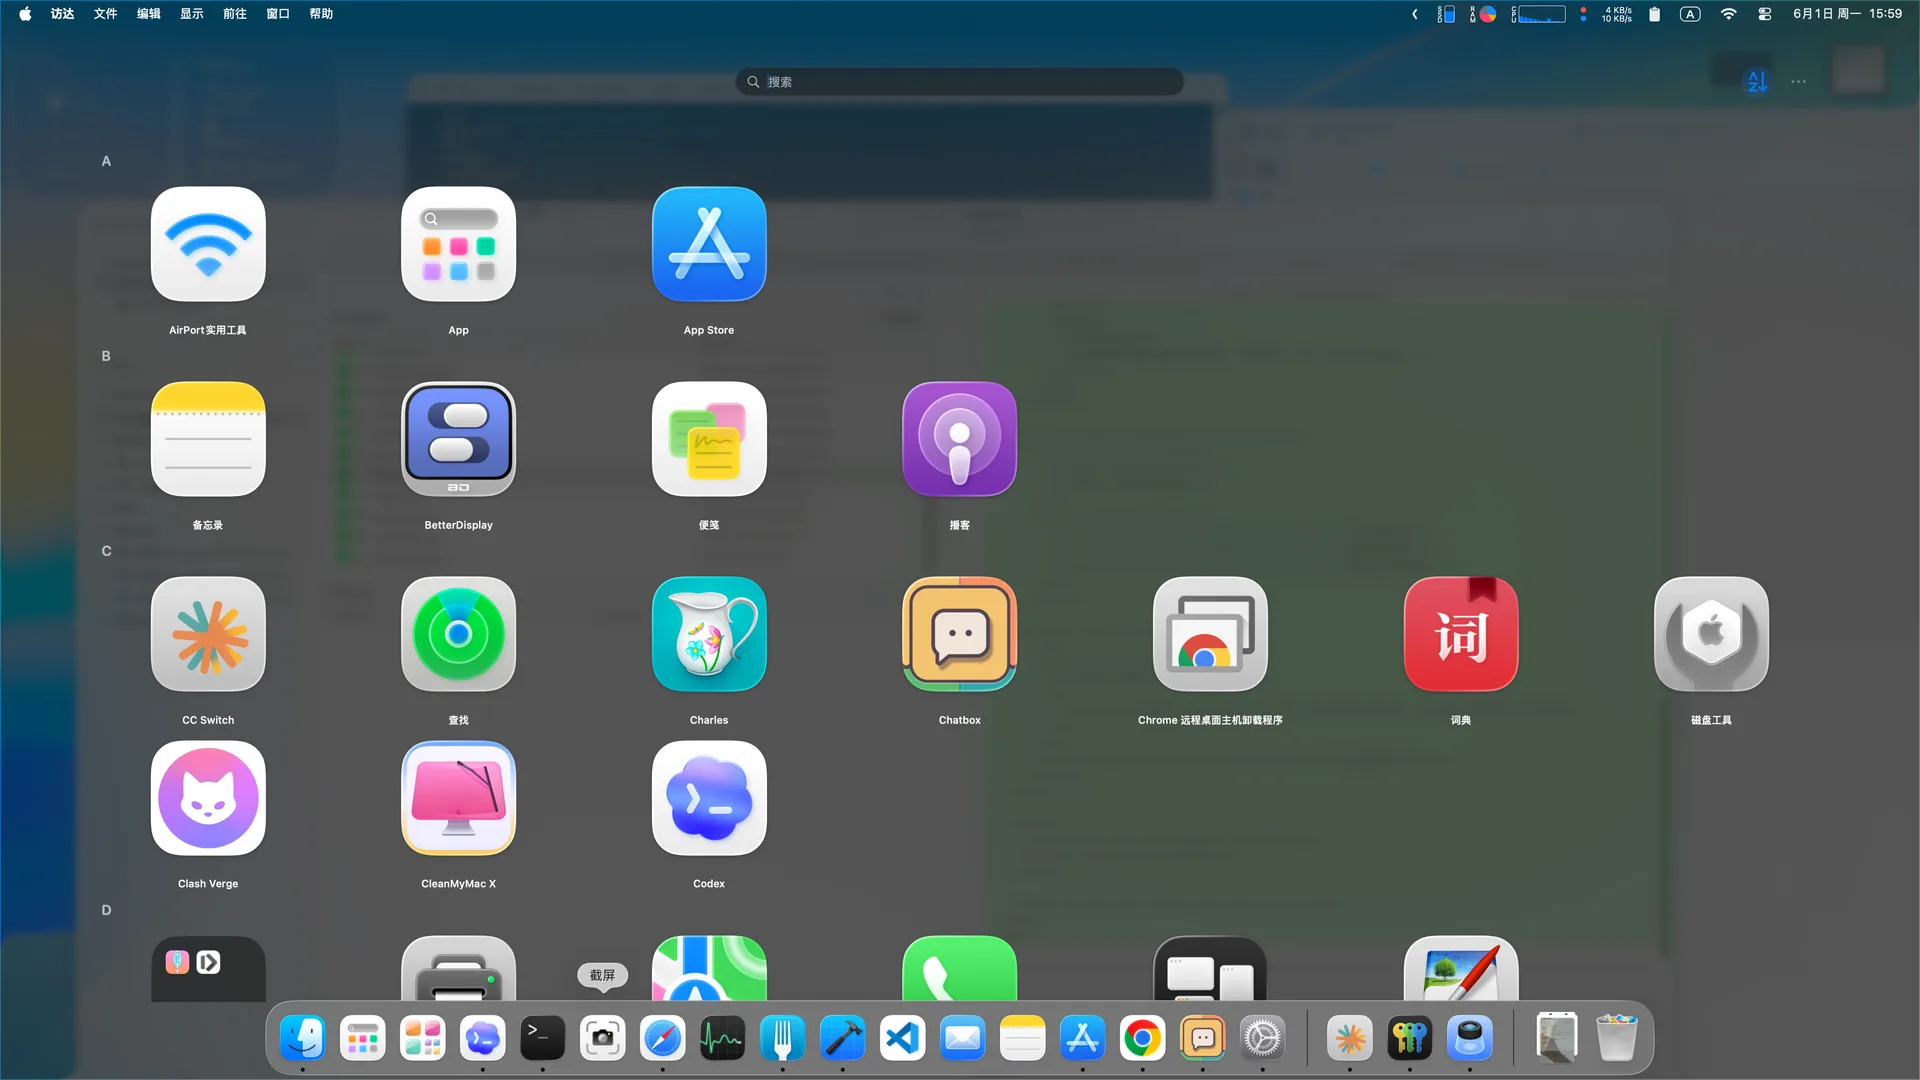Launch Codex from the app grid
Image resolution: width=1920 pixels, height=1080 pixels.
point(709,798)
